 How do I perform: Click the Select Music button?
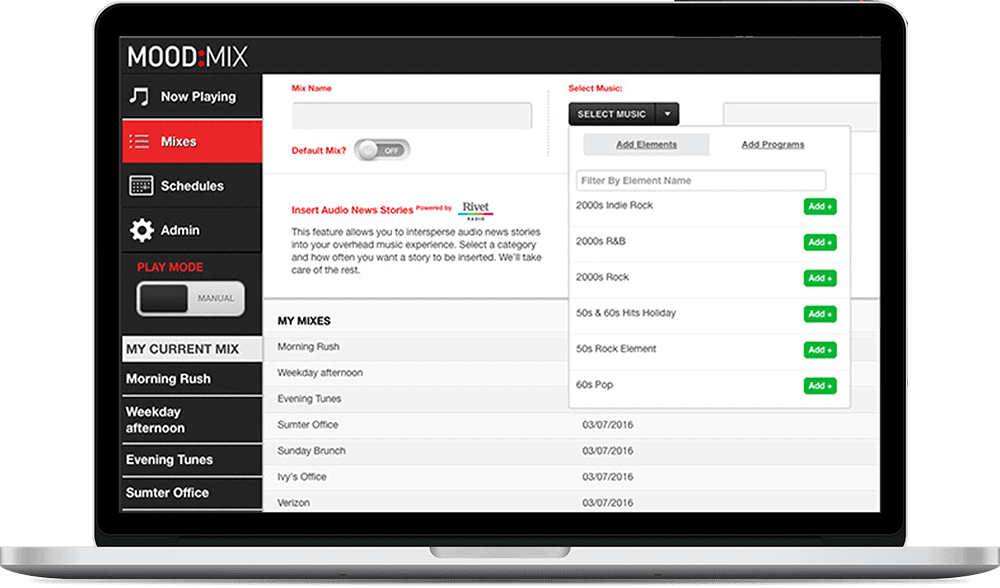coord(612,114)
